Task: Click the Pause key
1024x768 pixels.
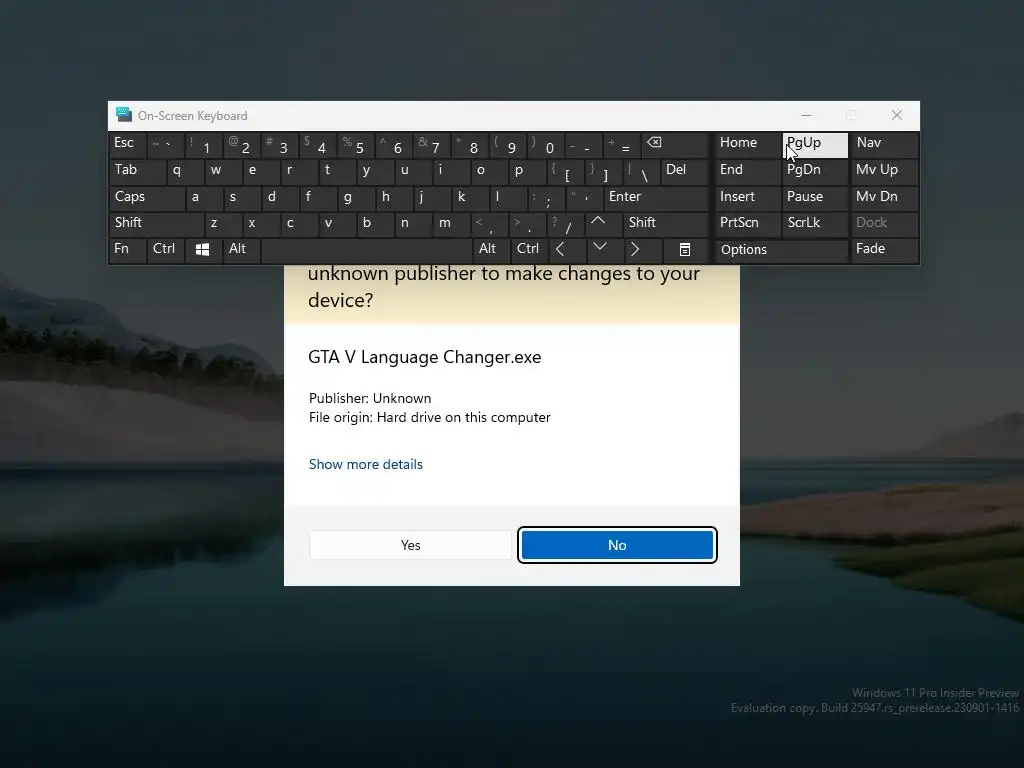Action: [815, 197]
